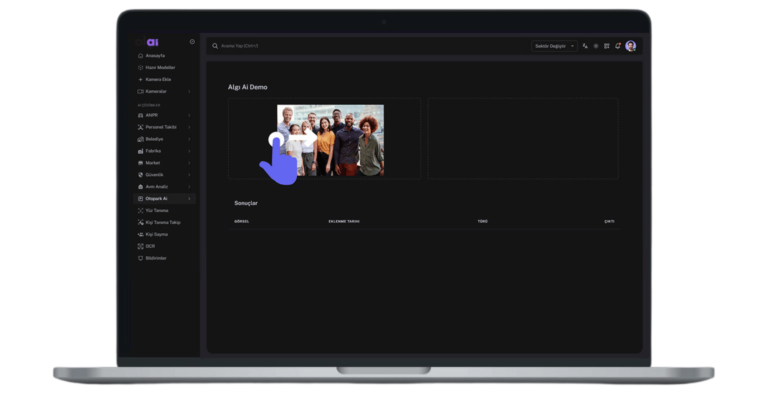Click the group photo thumbnail in upload area
The image size is (768, 393).
[x=331, y=140]
